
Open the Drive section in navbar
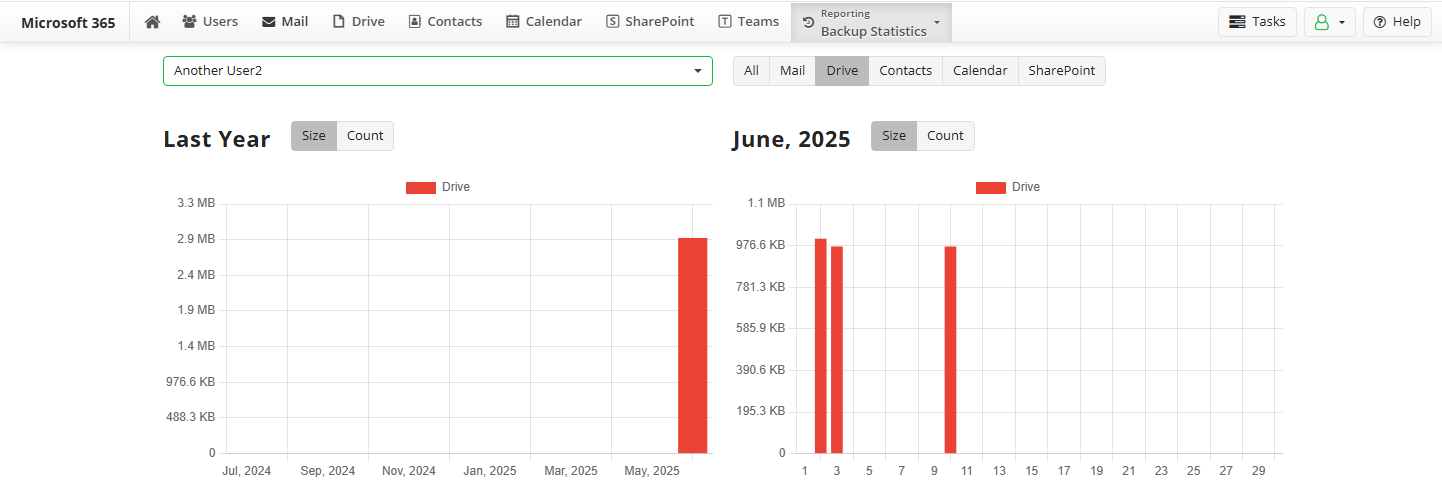[358, 21]
